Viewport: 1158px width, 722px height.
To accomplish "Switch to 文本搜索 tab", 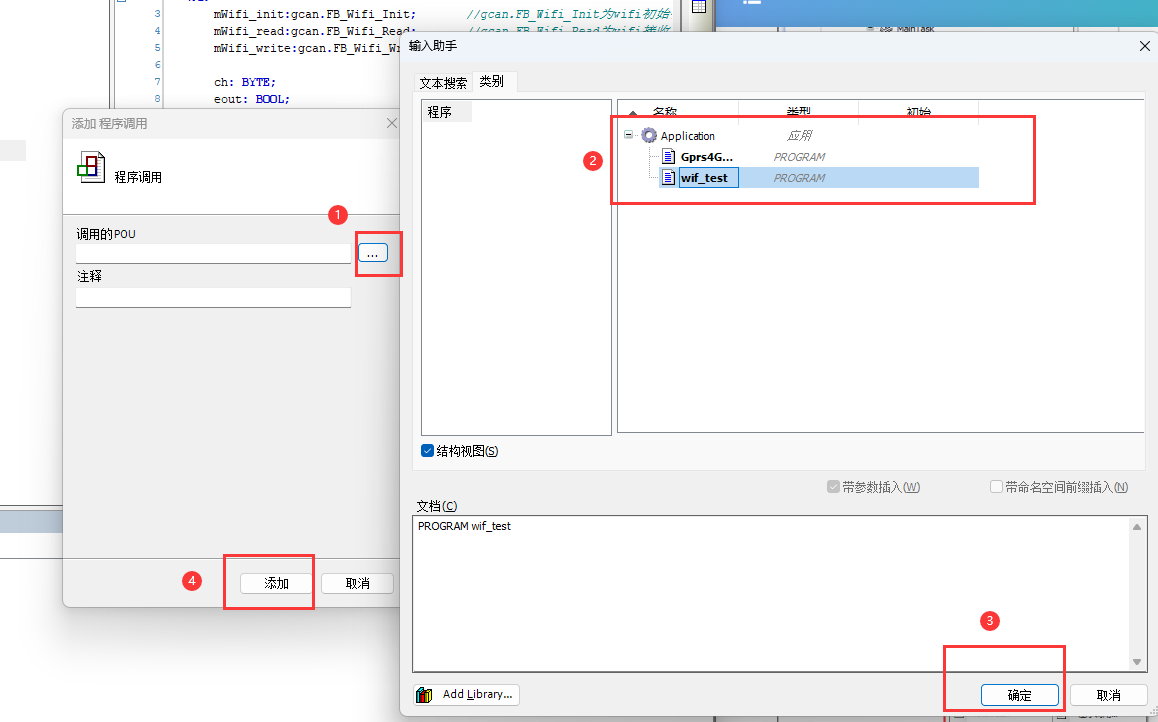I will [443, 83].
